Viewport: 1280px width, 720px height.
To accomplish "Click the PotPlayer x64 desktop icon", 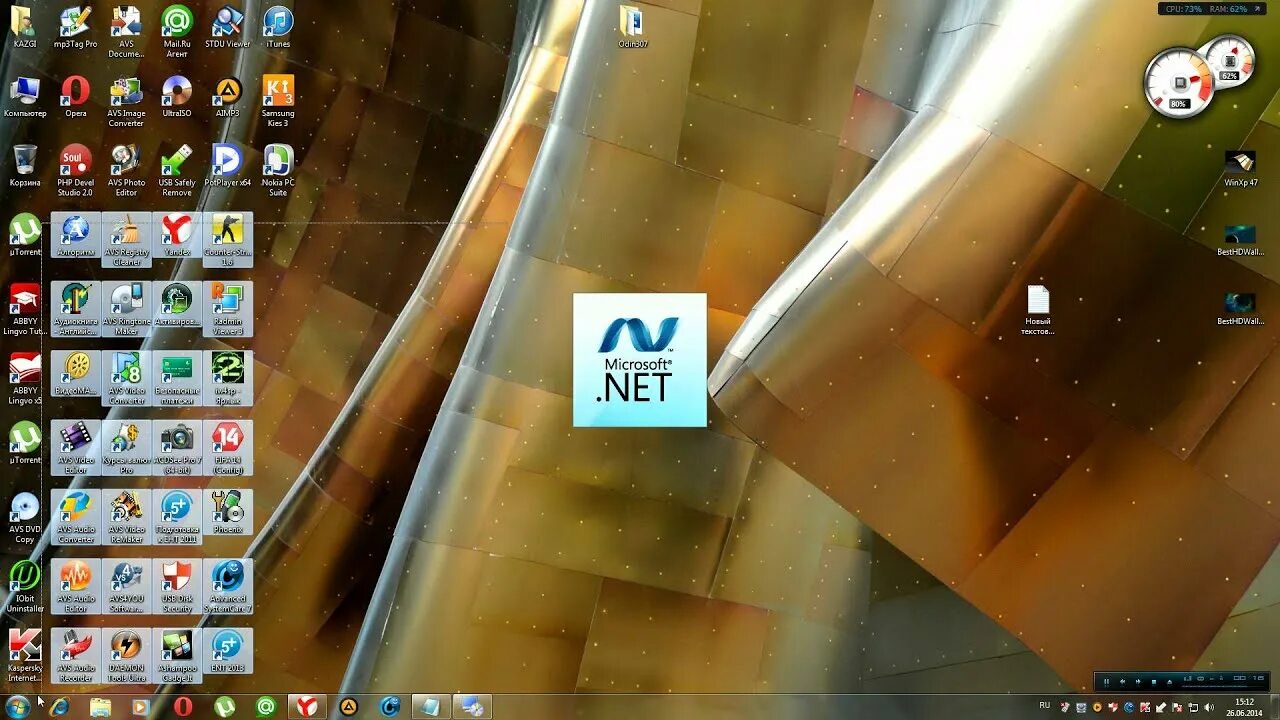I will [x=228, y=166].
